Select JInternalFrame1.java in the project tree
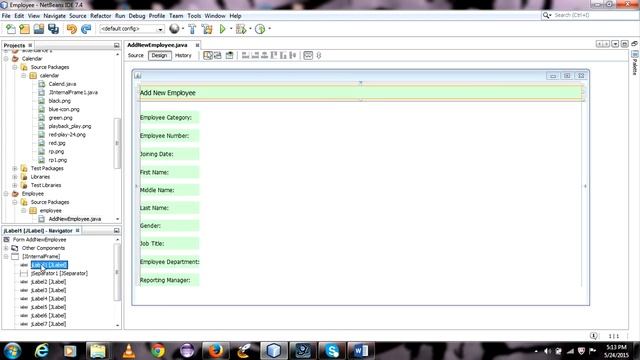Screen dimensions: 640x360 pyautogui.click(x=73, y=92)
